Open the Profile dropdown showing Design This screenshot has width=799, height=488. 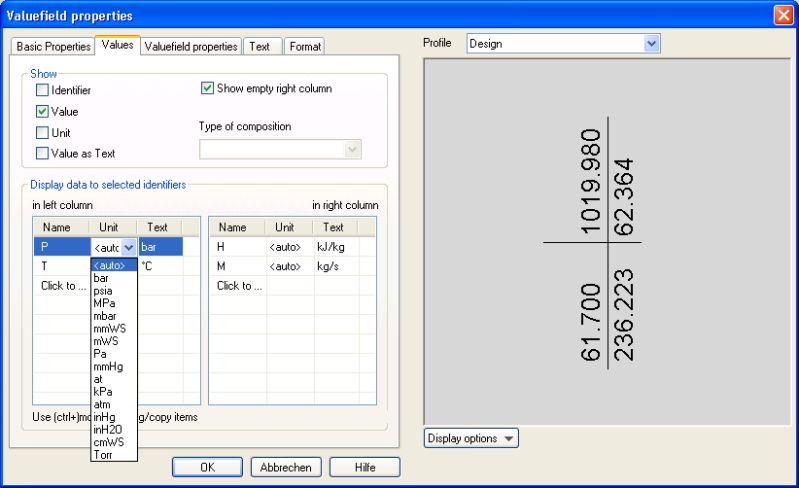tap(564, 43)
